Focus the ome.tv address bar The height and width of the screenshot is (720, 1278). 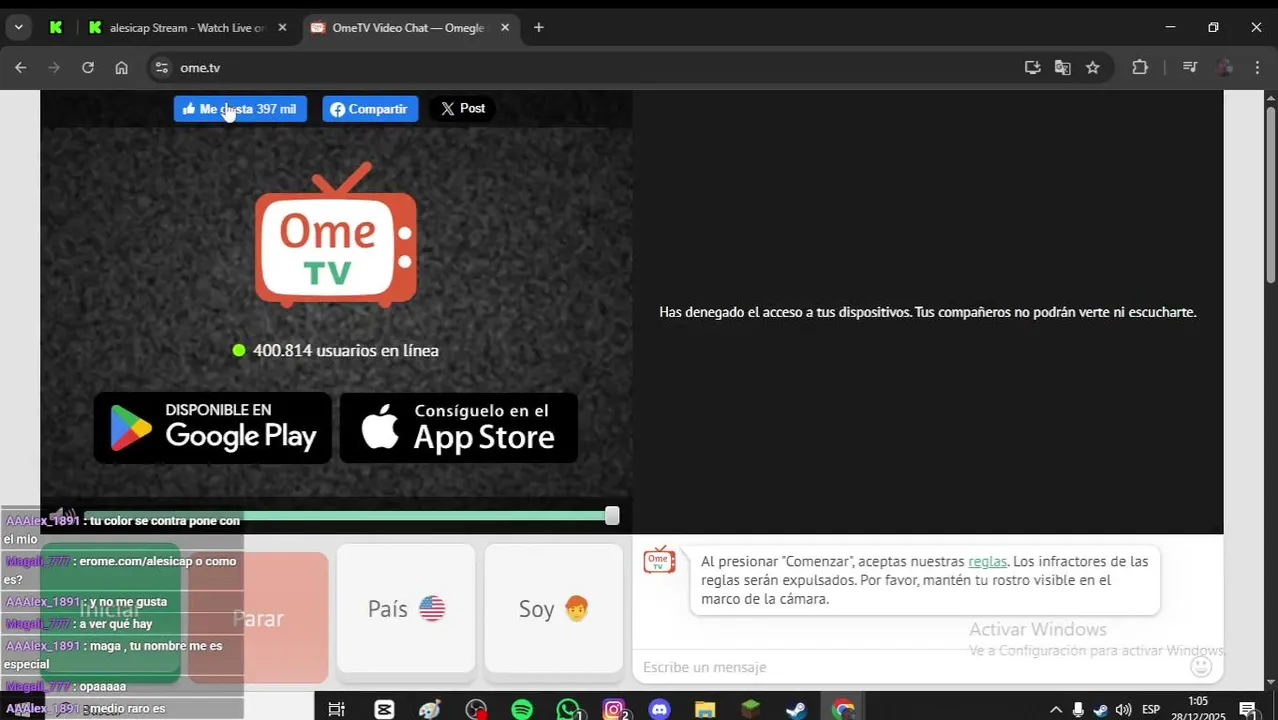pos(590,68)
